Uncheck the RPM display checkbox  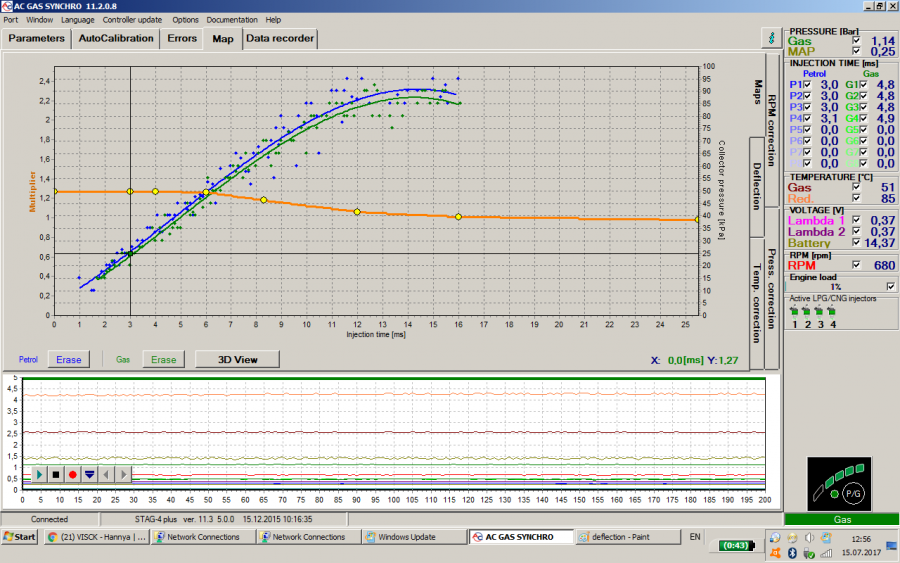tap(855, 265)
